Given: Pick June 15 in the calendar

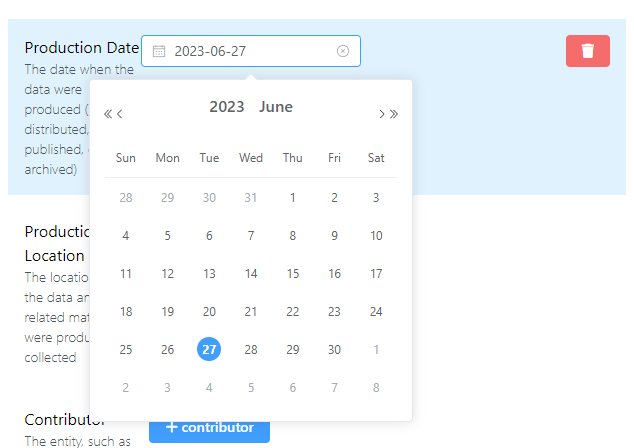Looking at the screenshot, I should tap(292, 274).
